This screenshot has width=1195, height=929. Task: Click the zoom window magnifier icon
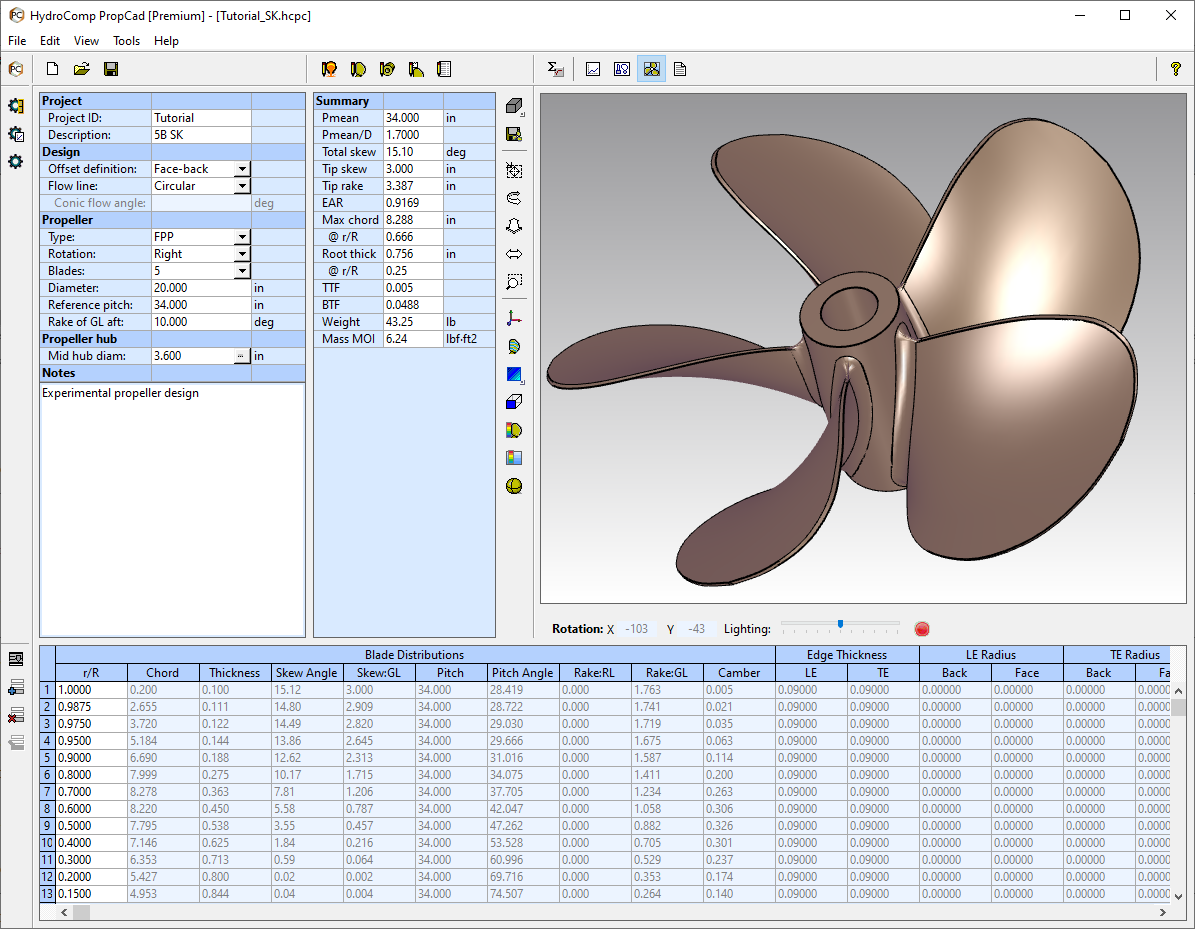[x=514, y=282]
